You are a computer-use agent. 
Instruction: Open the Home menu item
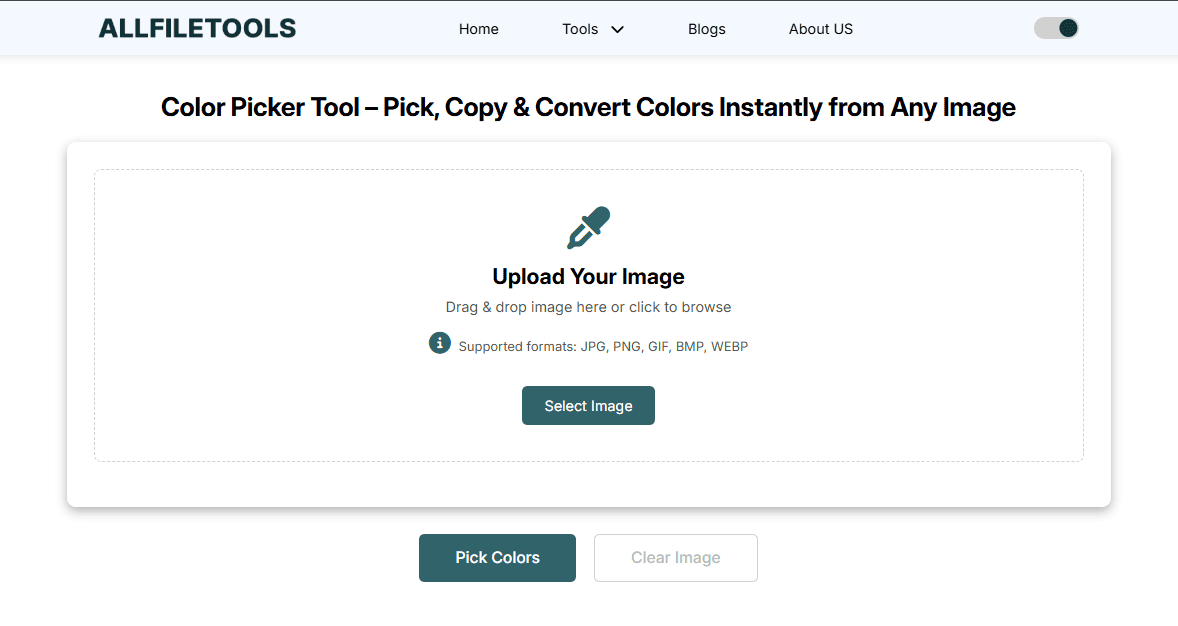tap(479, 29)
